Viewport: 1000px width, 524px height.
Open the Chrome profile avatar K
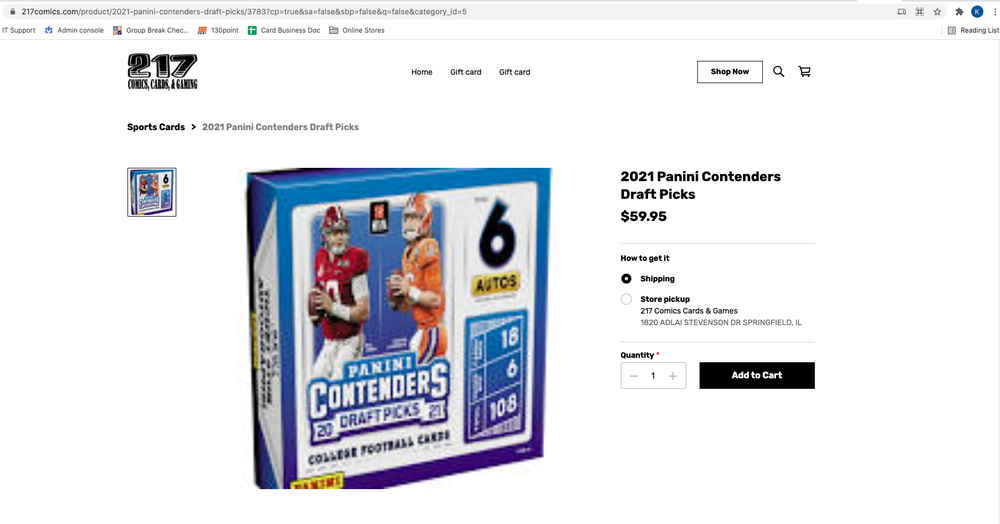click(x=977, y=11)
